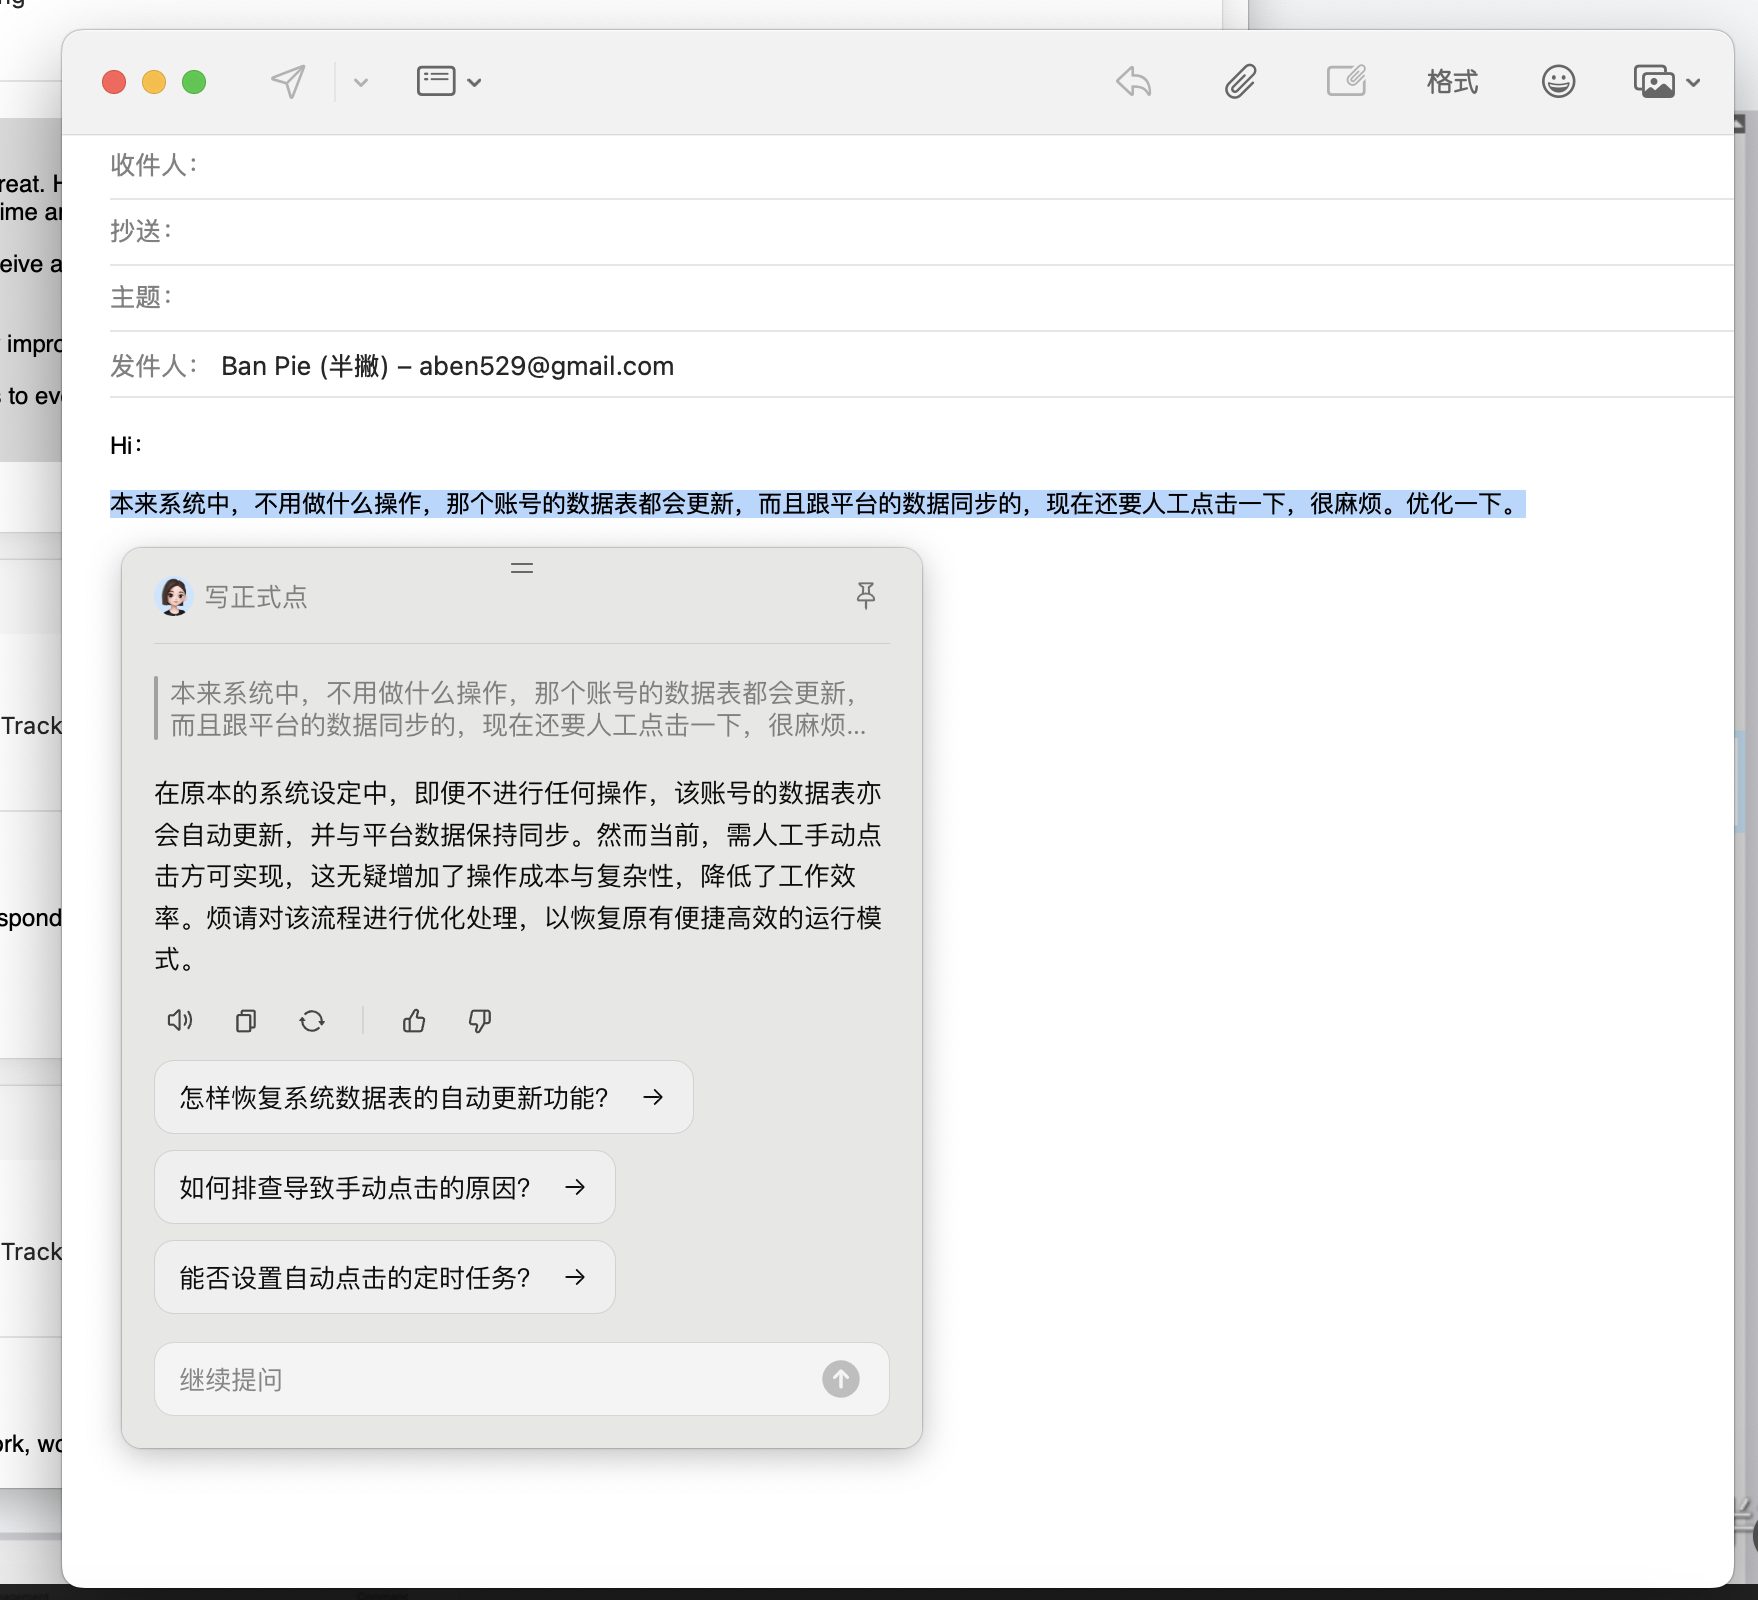The height and width of the screenshot is (1600, 1758).
Task: Attach a file with paperclip icon
Action: [1240, 82]
